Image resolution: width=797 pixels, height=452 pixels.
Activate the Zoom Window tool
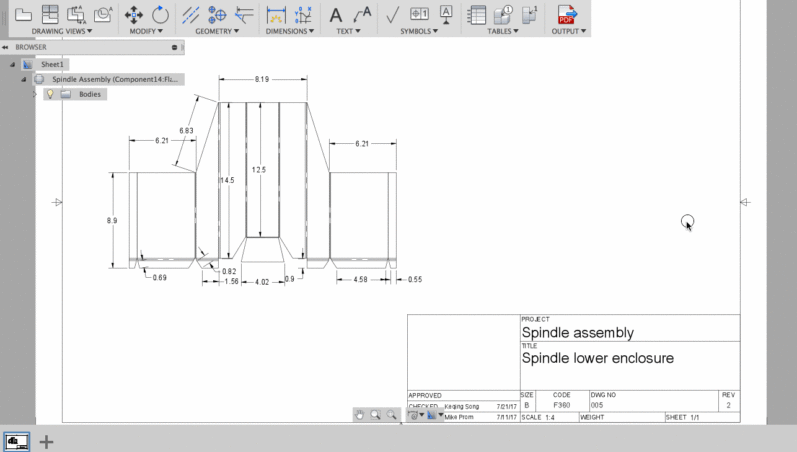[375, 415]
